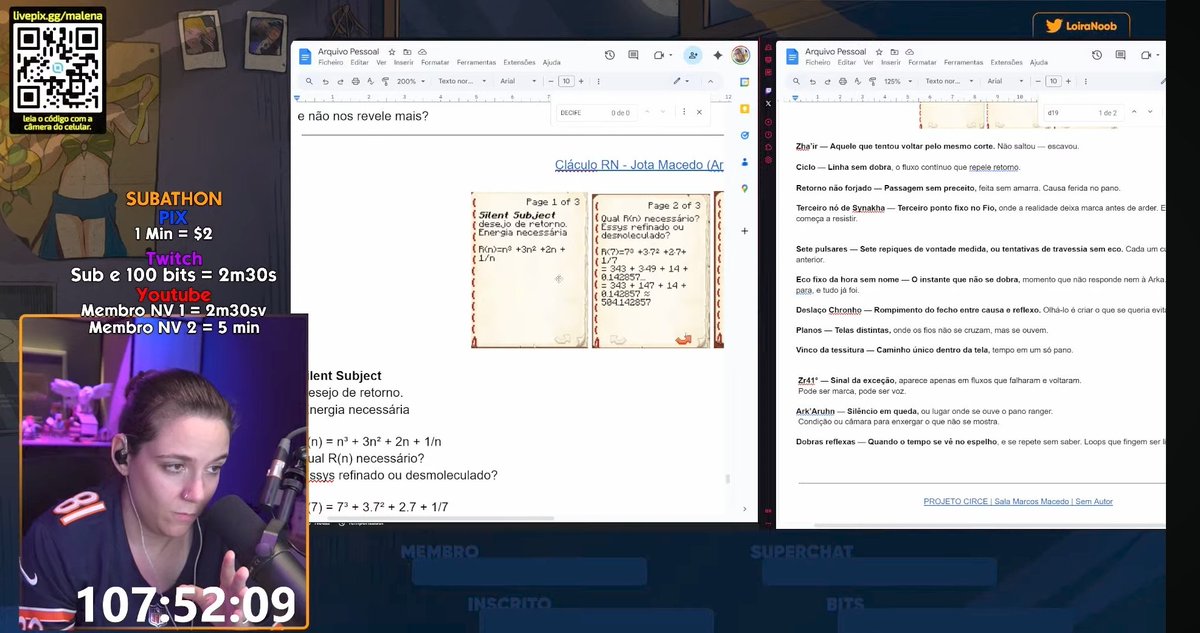Open the Cláculo RN - Jota Macedo link
This screenshot has height=633, width=1200.
(639, 165)
